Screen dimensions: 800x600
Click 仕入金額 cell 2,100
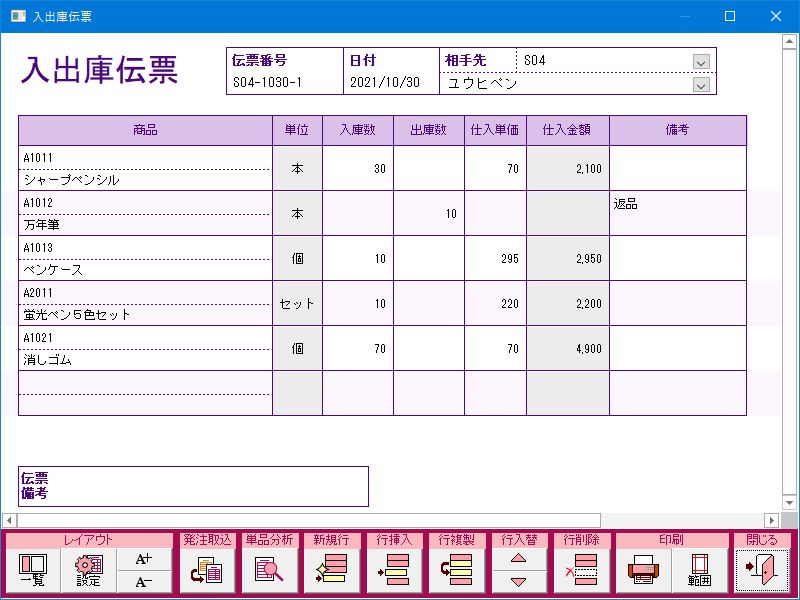(567, 168)
